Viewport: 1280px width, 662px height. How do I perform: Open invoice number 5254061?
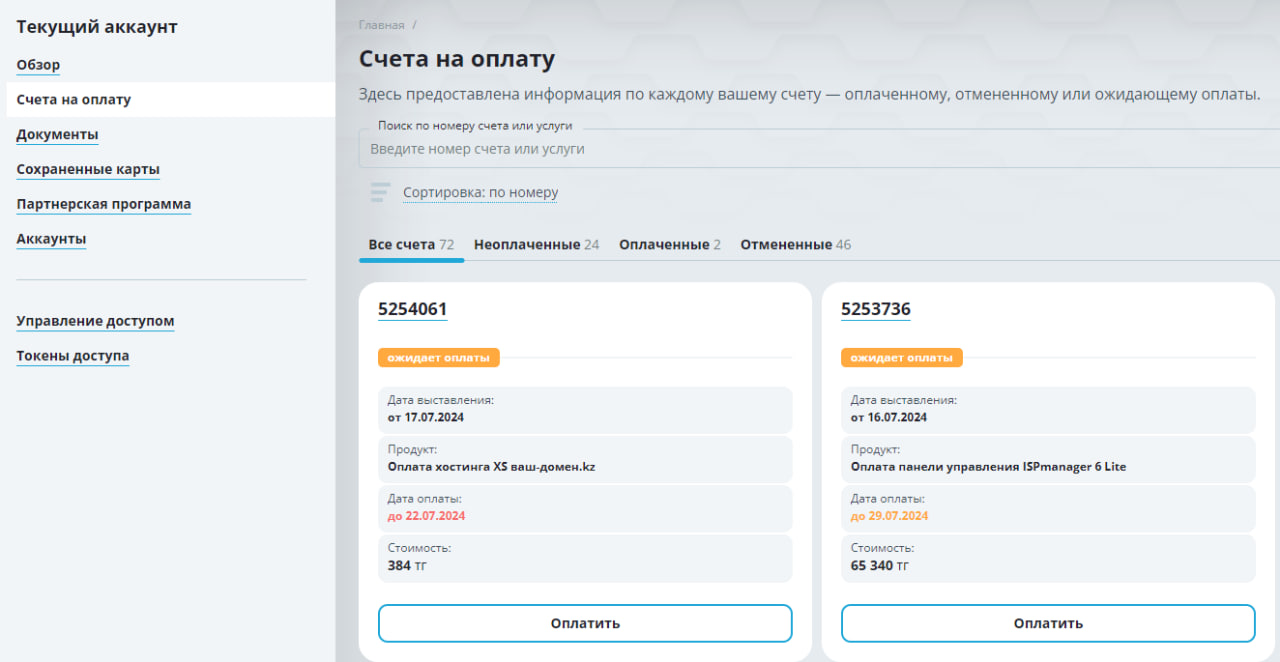pos(412,309)
